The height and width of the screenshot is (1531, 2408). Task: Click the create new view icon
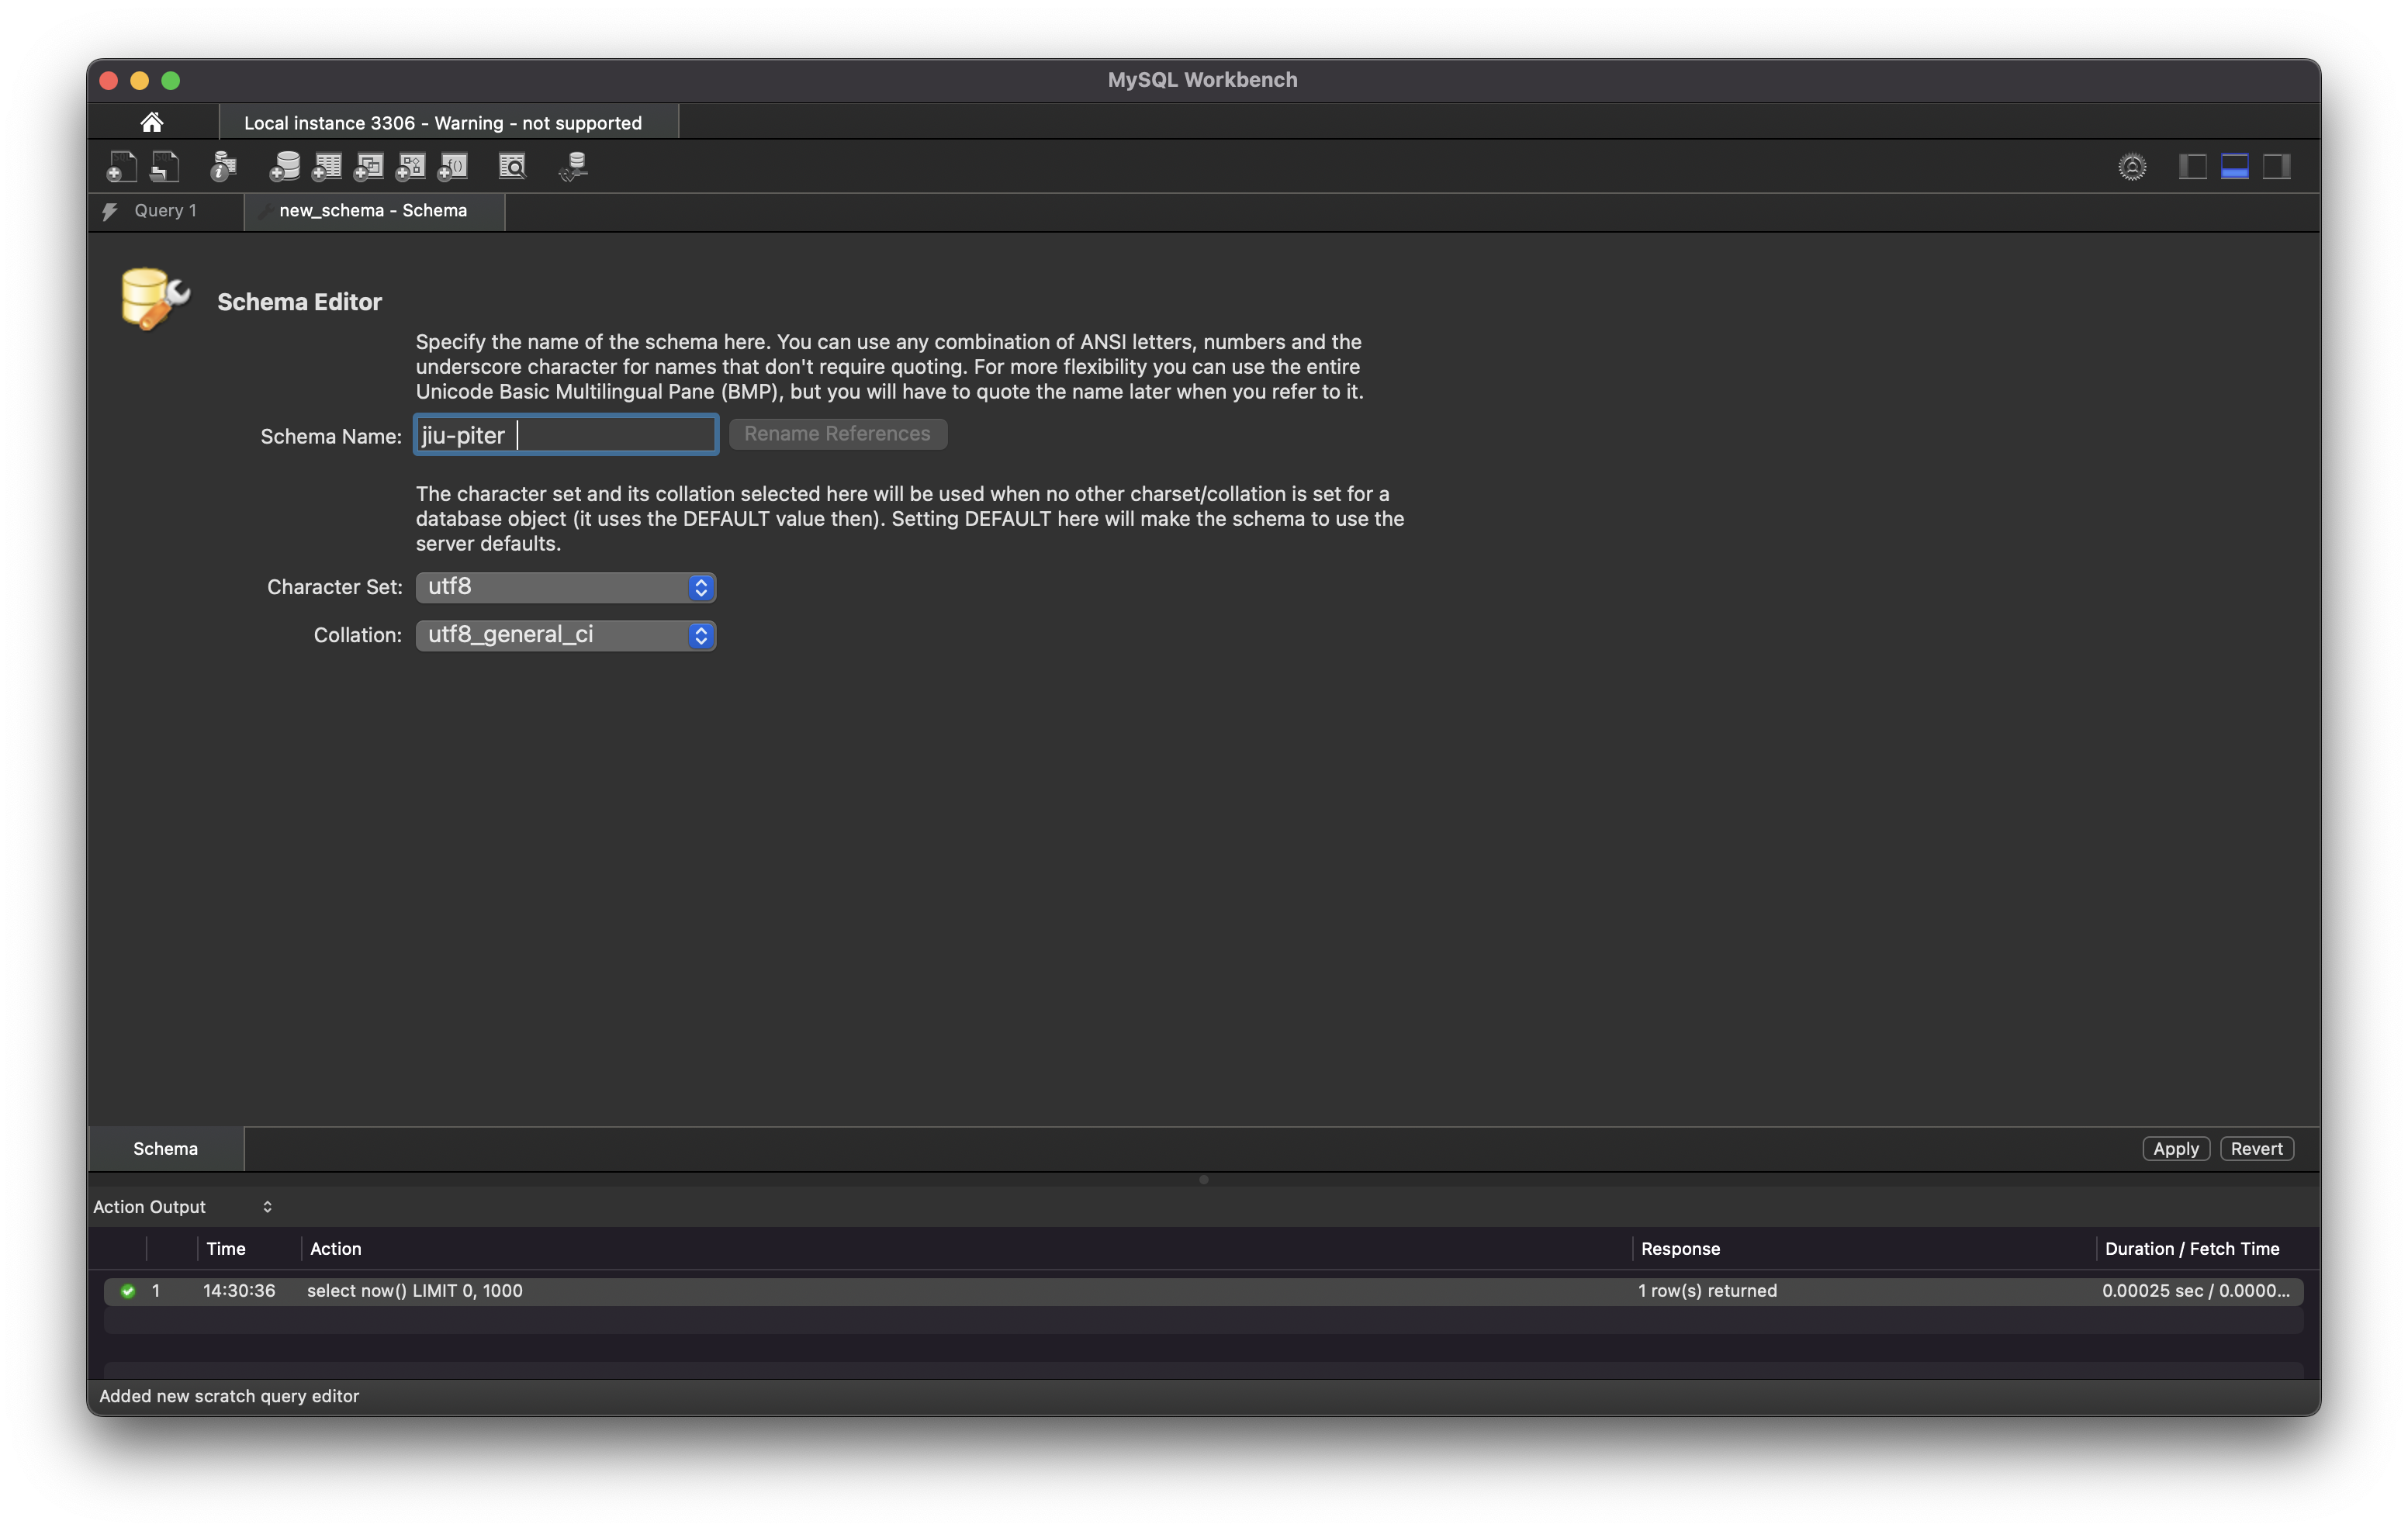(369, 166)
